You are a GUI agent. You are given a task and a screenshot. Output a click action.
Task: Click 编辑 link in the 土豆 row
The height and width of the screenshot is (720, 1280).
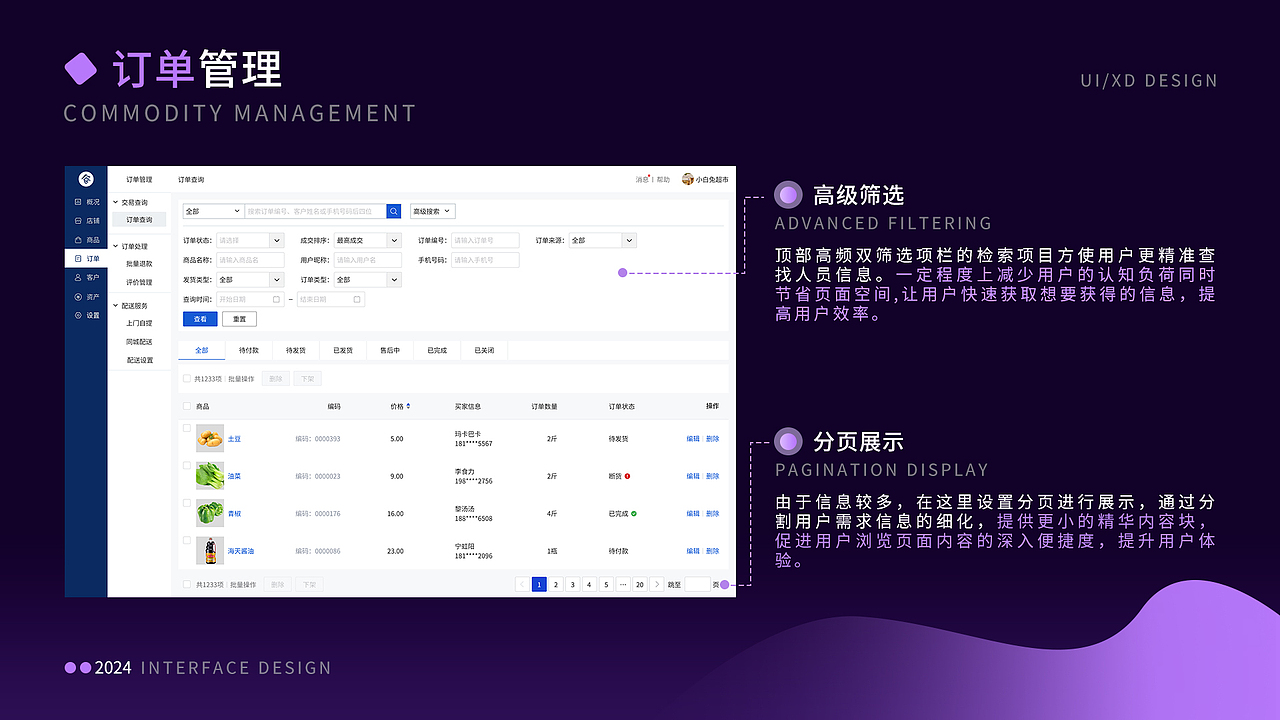(x=693, y=439)
